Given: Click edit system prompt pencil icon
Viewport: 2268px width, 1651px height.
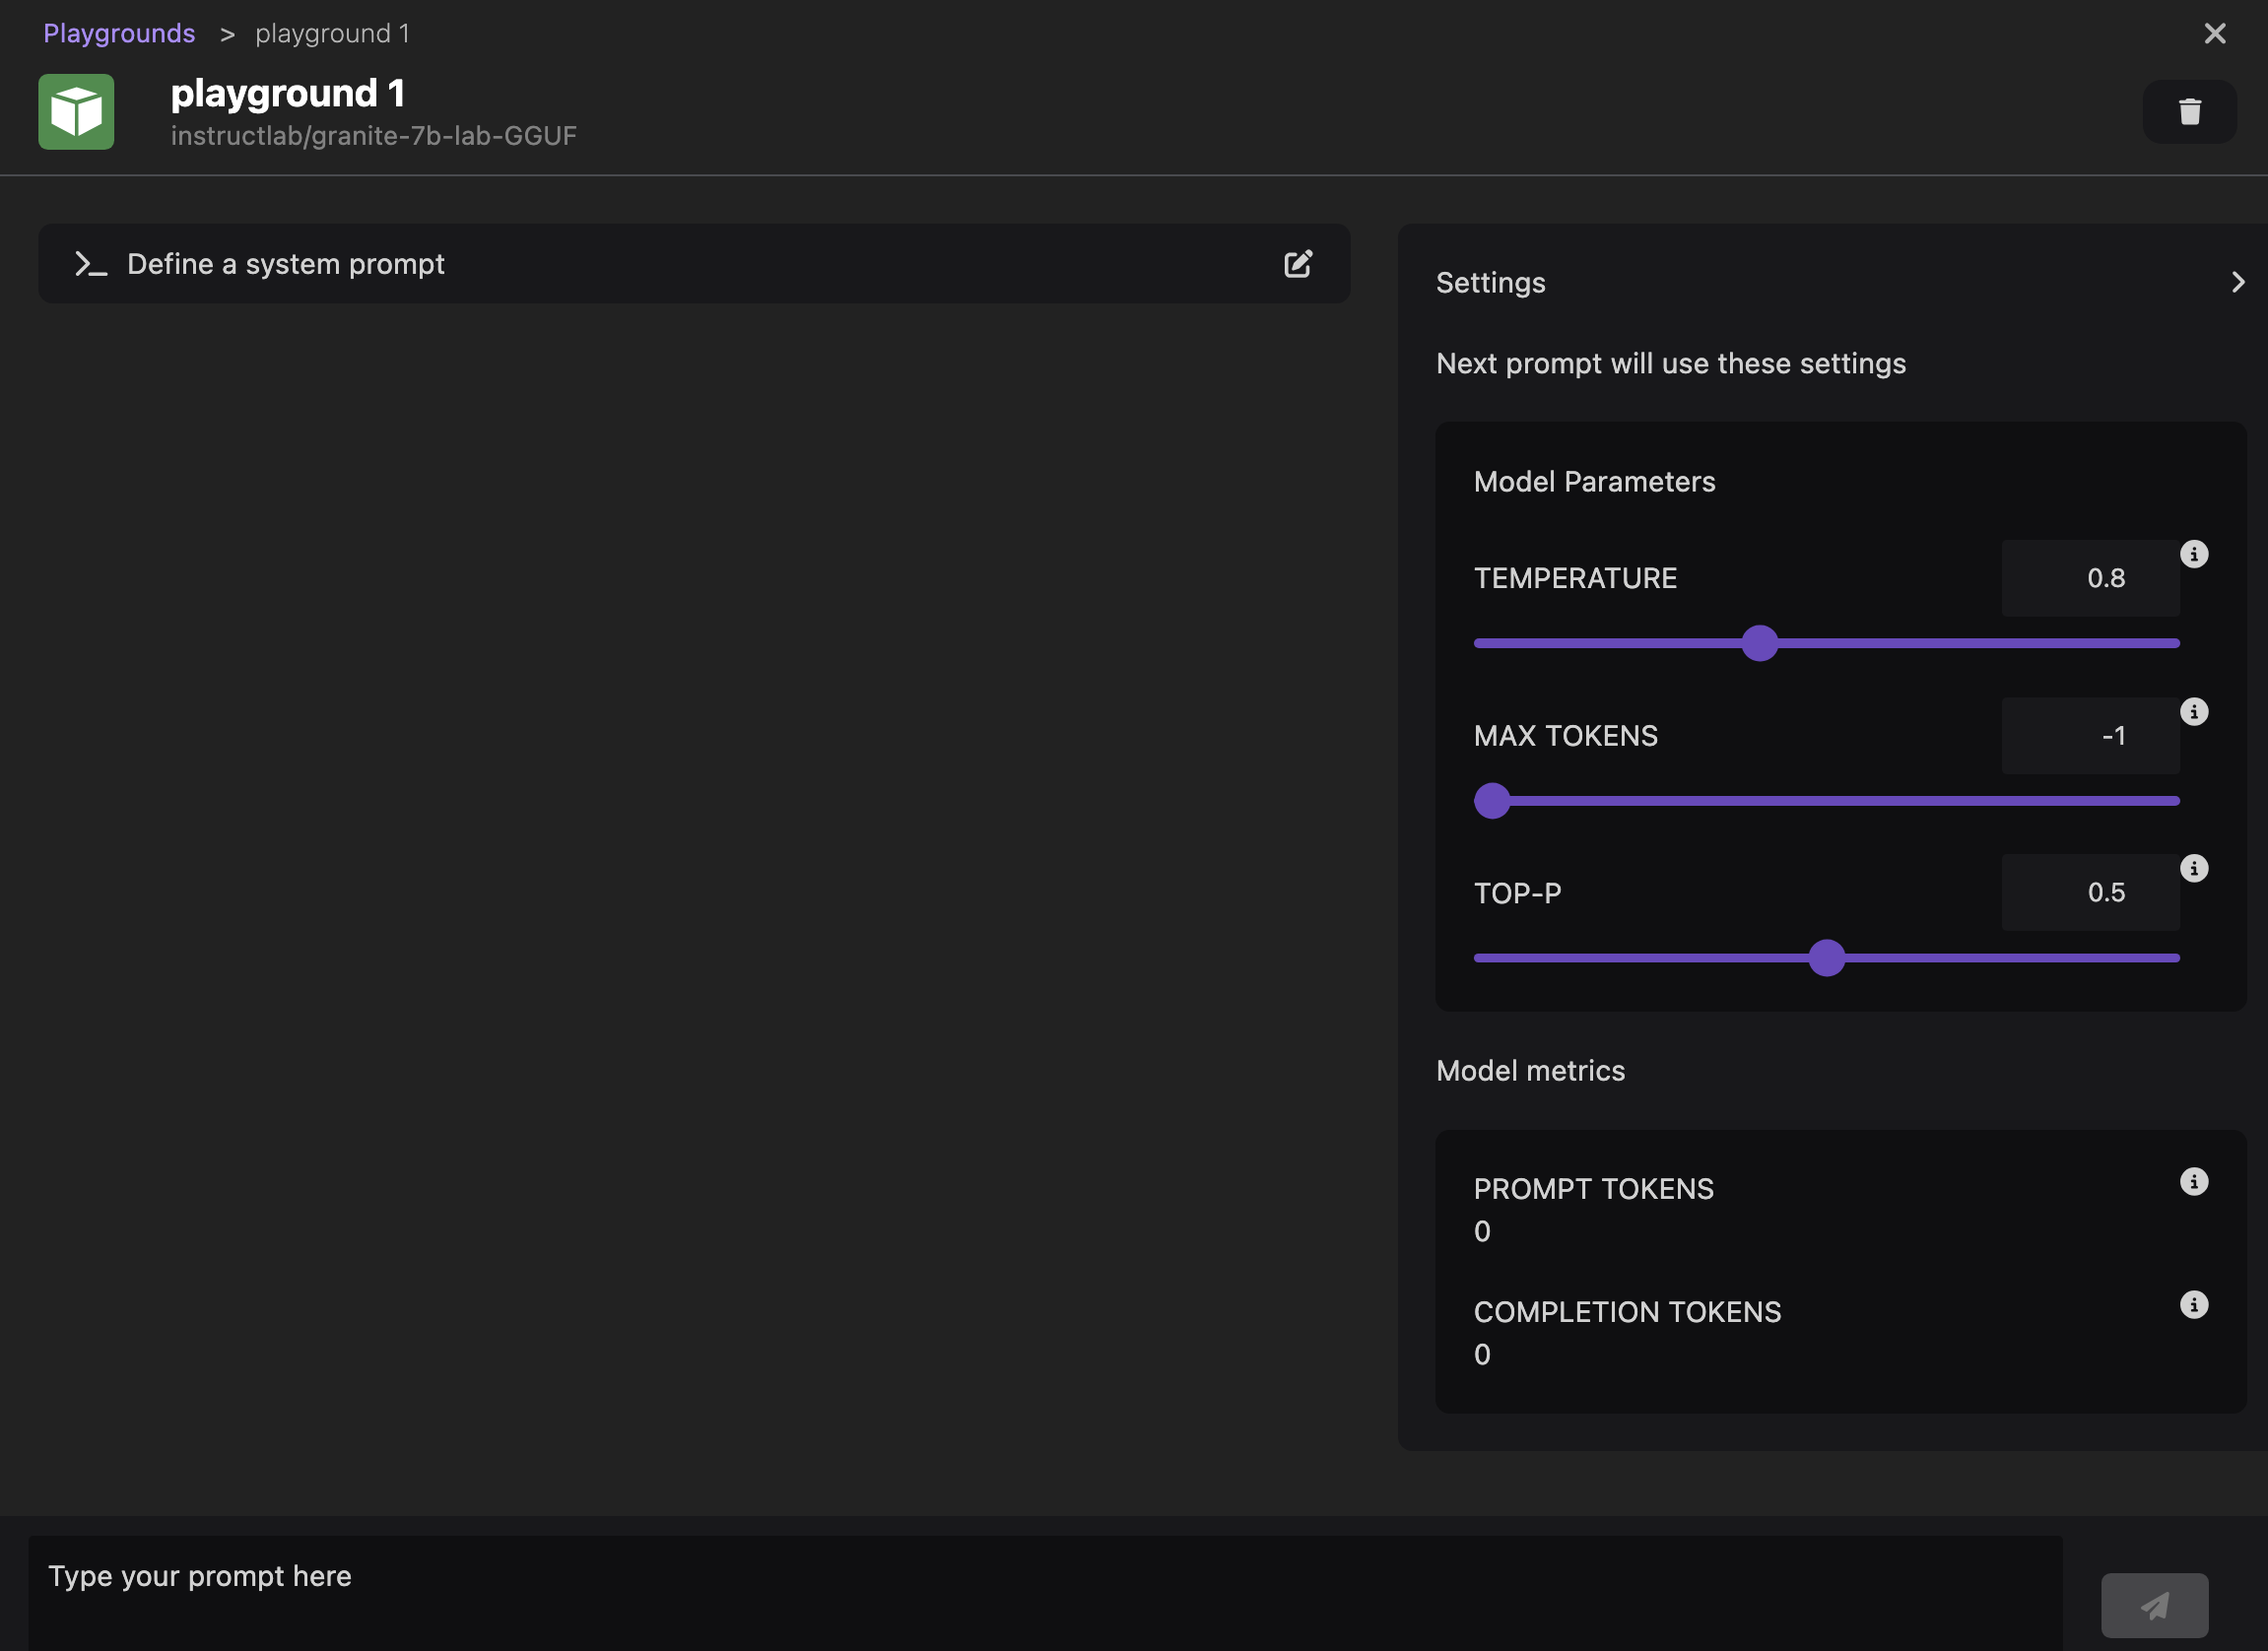Looking at the screenshot, I should pyautogui.click(x=1297, y=264).
